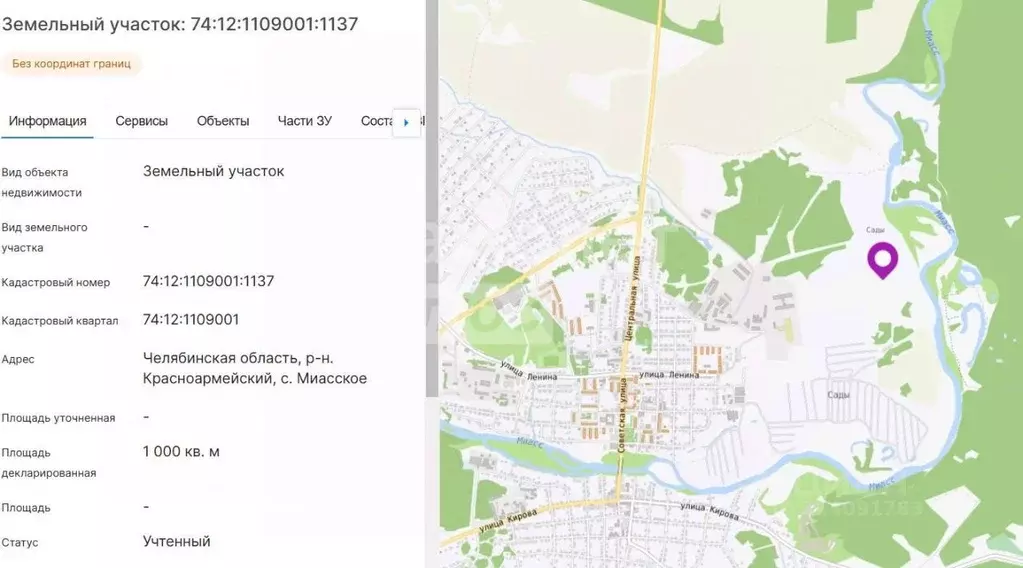
Task: Click the address text Челябинская область
Action: tap(220, 358)
